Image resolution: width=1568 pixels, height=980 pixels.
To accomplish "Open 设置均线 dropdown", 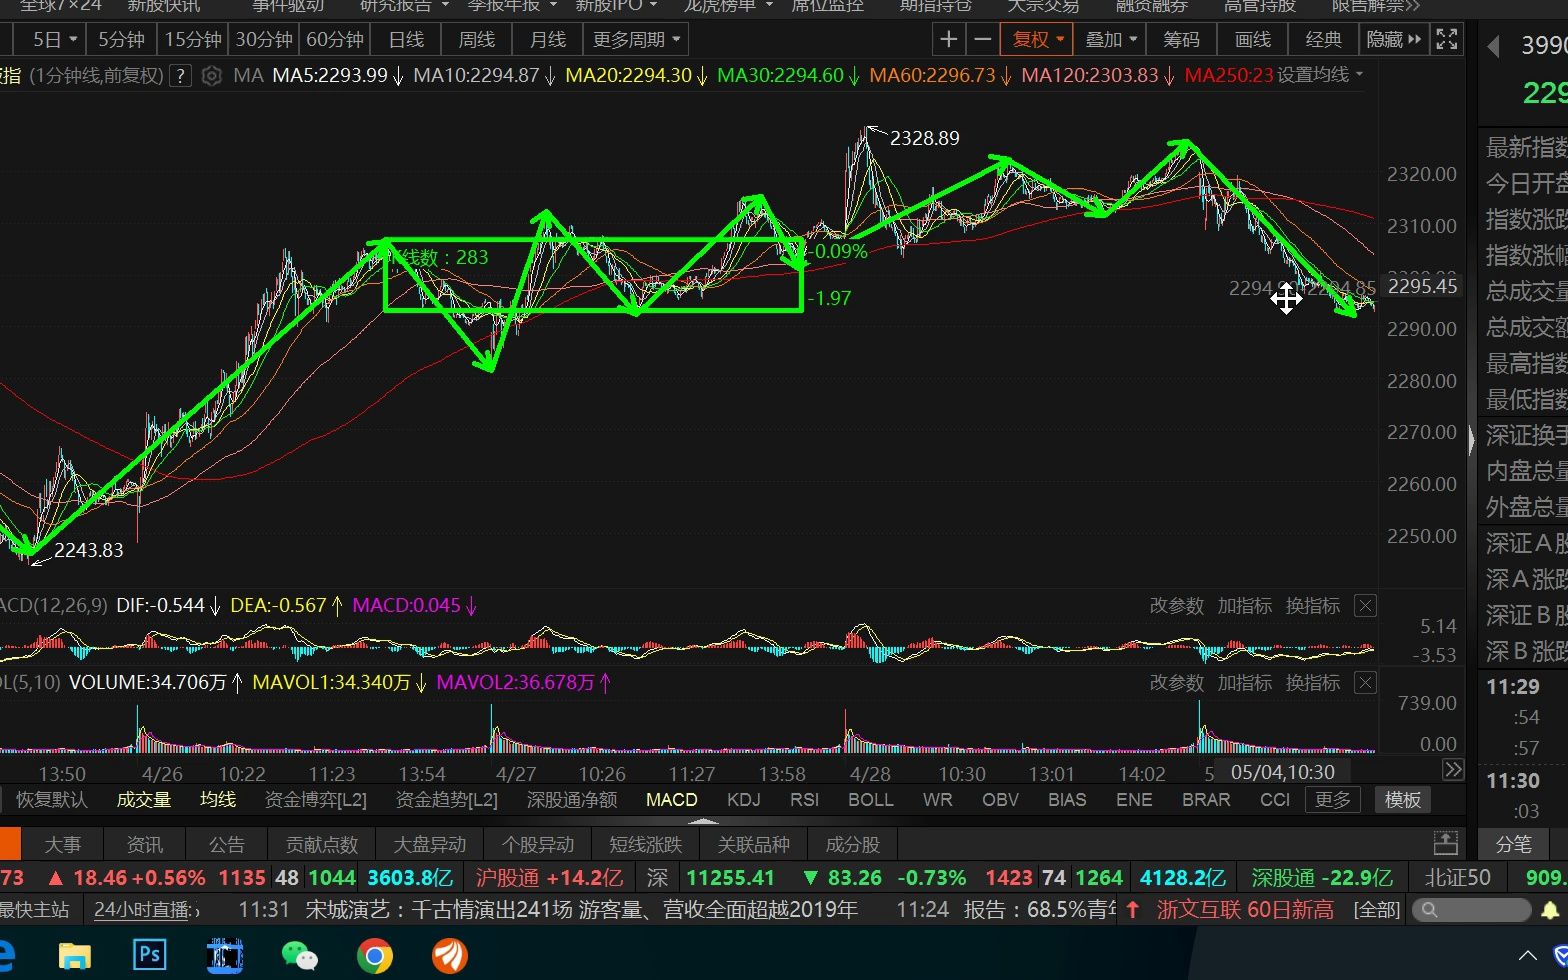I will (x=1320, y=75).
